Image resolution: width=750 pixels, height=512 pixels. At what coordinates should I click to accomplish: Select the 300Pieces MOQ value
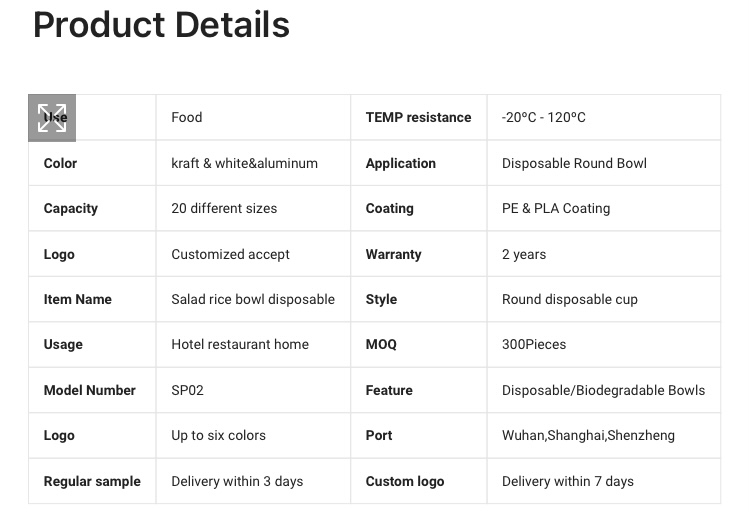(x=534, y=345)
